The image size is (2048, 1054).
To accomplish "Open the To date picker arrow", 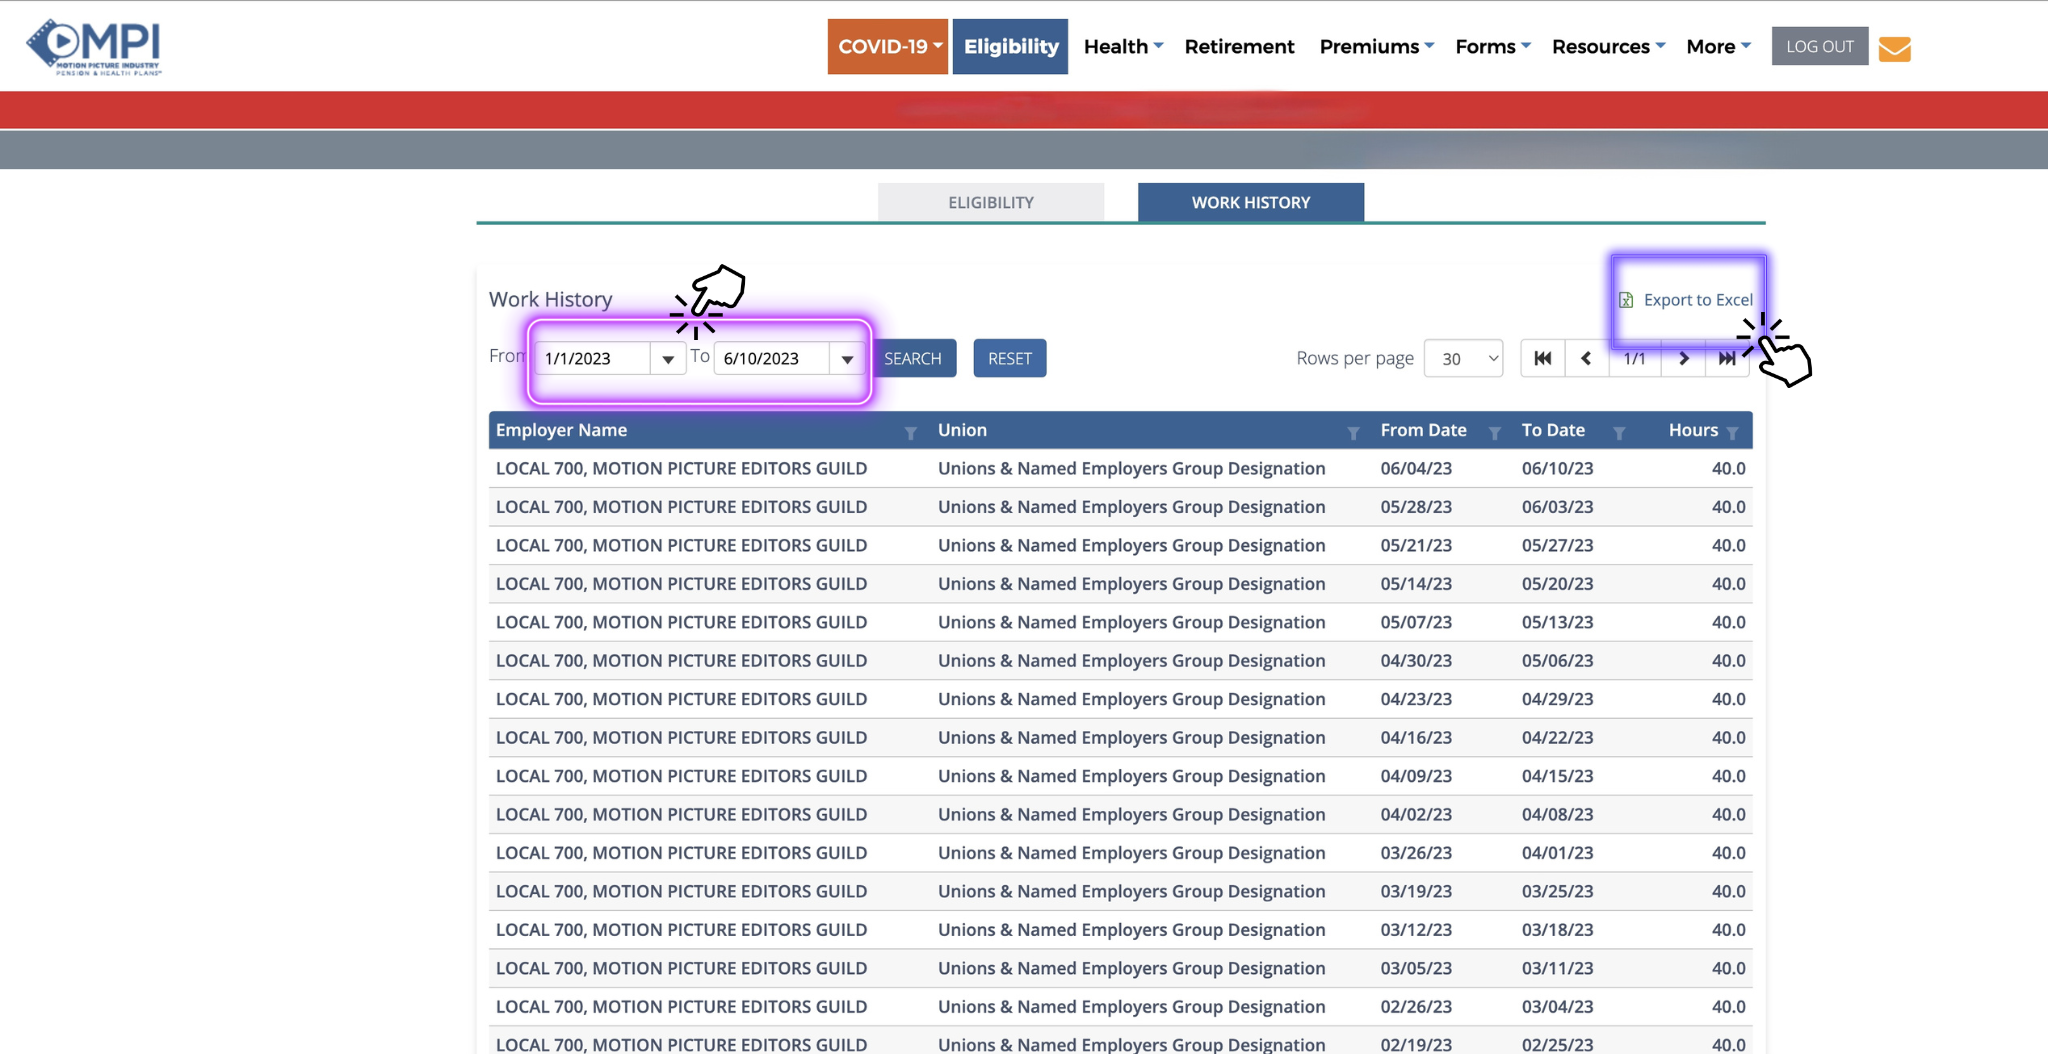I will (x=847, y=358).
